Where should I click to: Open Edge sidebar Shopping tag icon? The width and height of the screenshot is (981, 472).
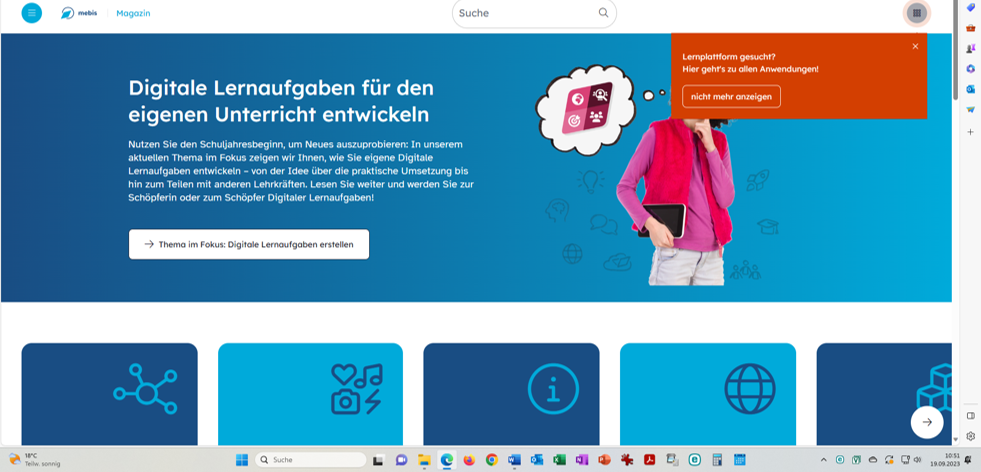pos(970,8)
